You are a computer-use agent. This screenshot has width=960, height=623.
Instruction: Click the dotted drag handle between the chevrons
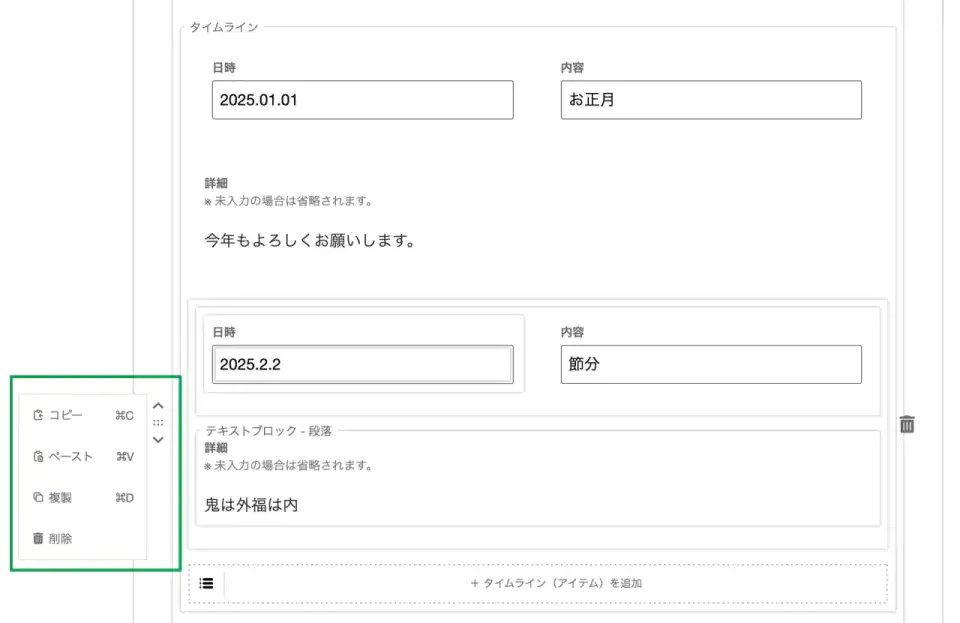point(158,423)
